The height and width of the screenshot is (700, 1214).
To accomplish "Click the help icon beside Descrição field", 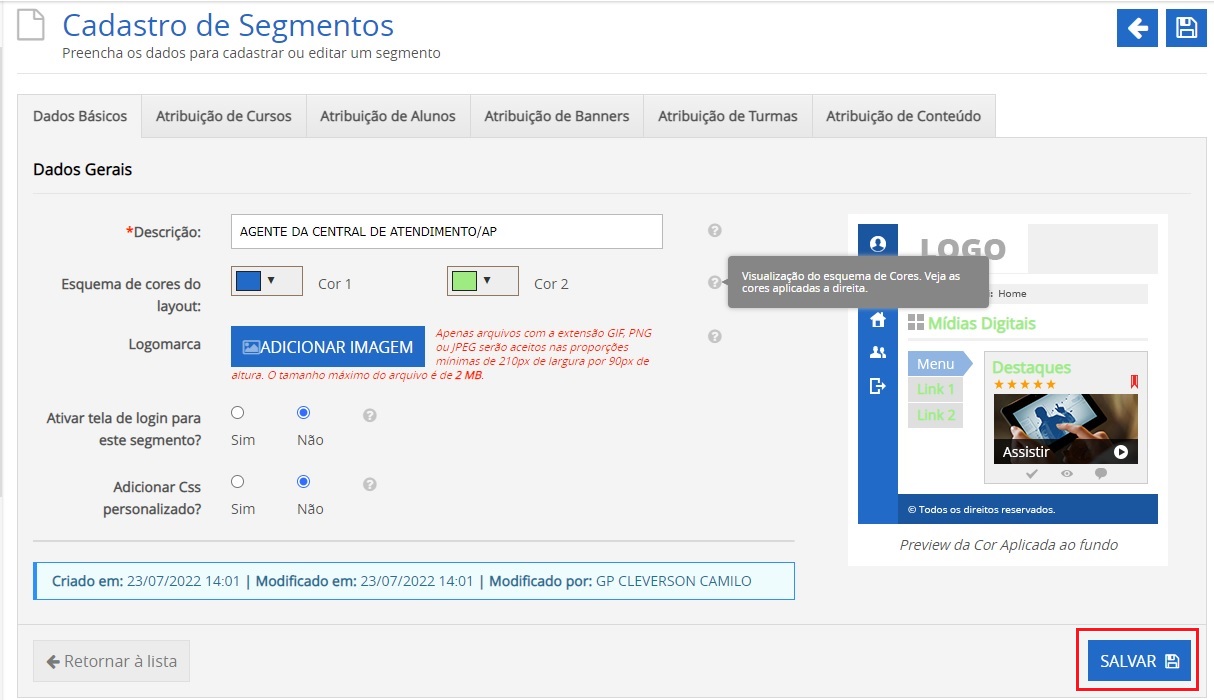I will pos(715,231).
